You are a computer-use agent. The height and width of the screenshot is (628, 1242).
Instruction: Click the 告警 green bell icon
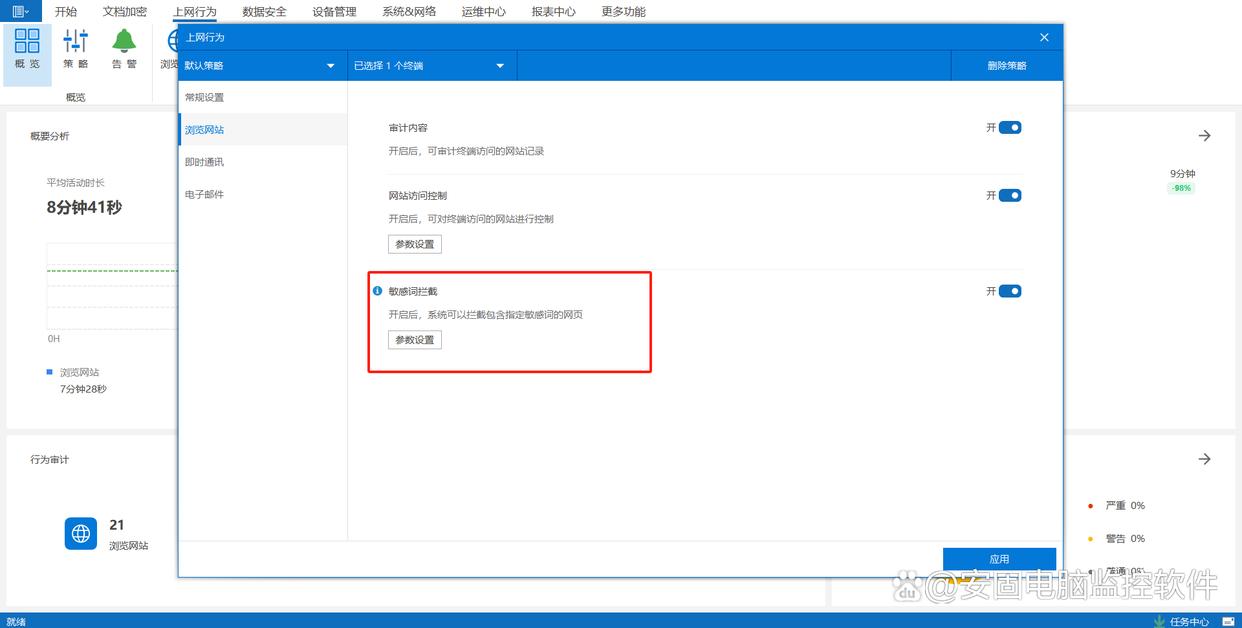click(x=124, y=42)
